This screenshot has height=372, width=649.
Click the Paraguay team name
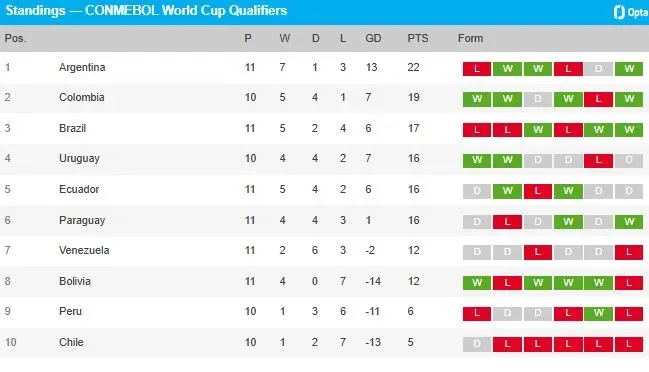pos(82,220)
